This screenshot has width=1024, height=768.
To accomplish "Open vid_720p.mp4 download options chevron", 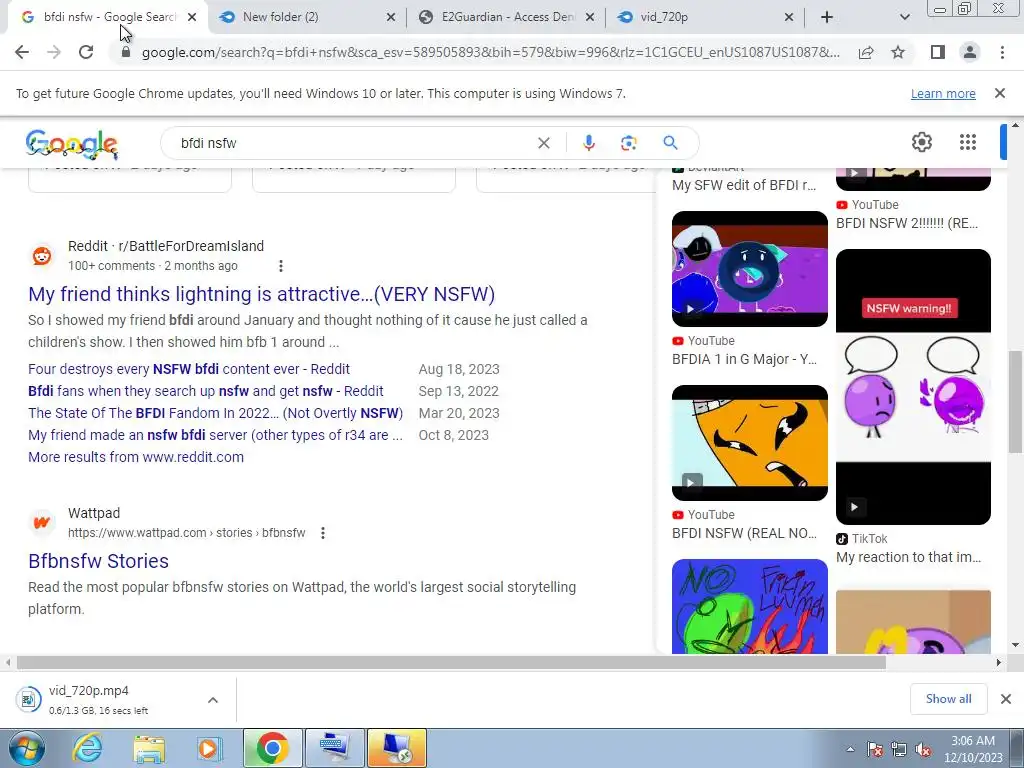I will point(213,699).
